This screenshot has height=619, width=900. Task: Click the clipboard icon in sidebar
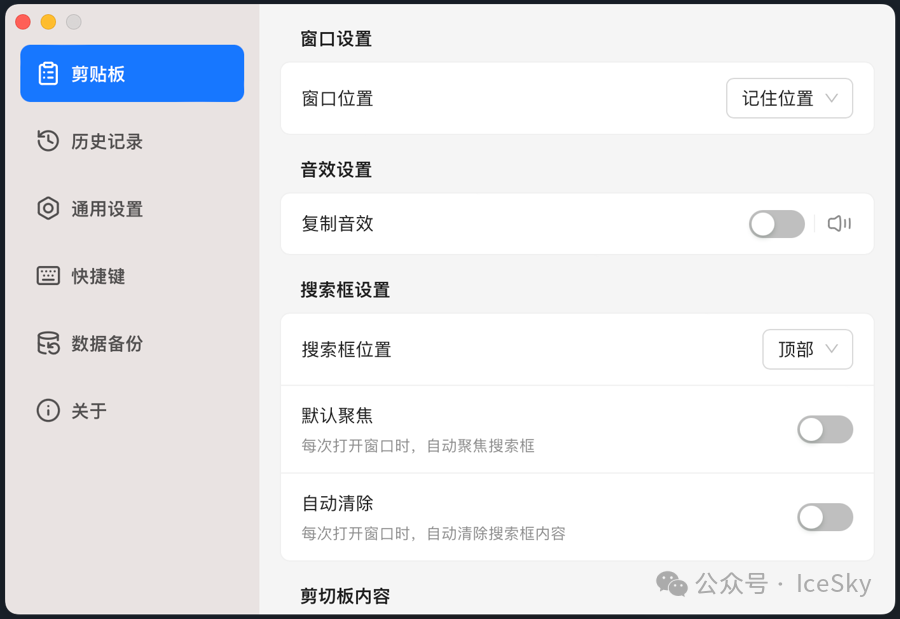click(x=48, y=74)
